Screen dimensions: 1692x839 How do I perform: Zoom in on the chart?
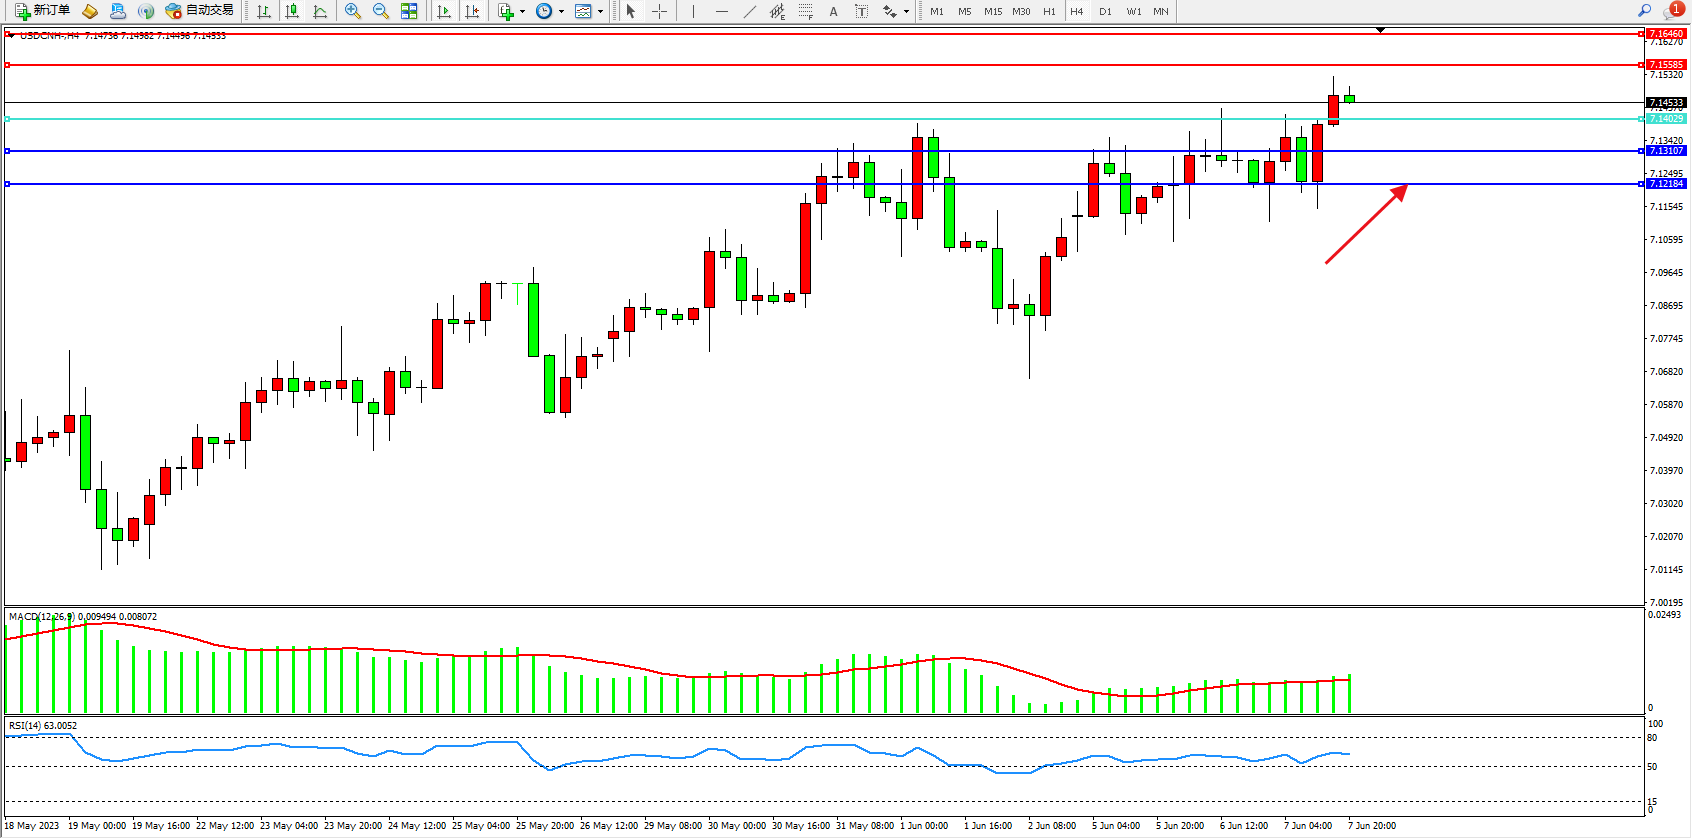353,11
